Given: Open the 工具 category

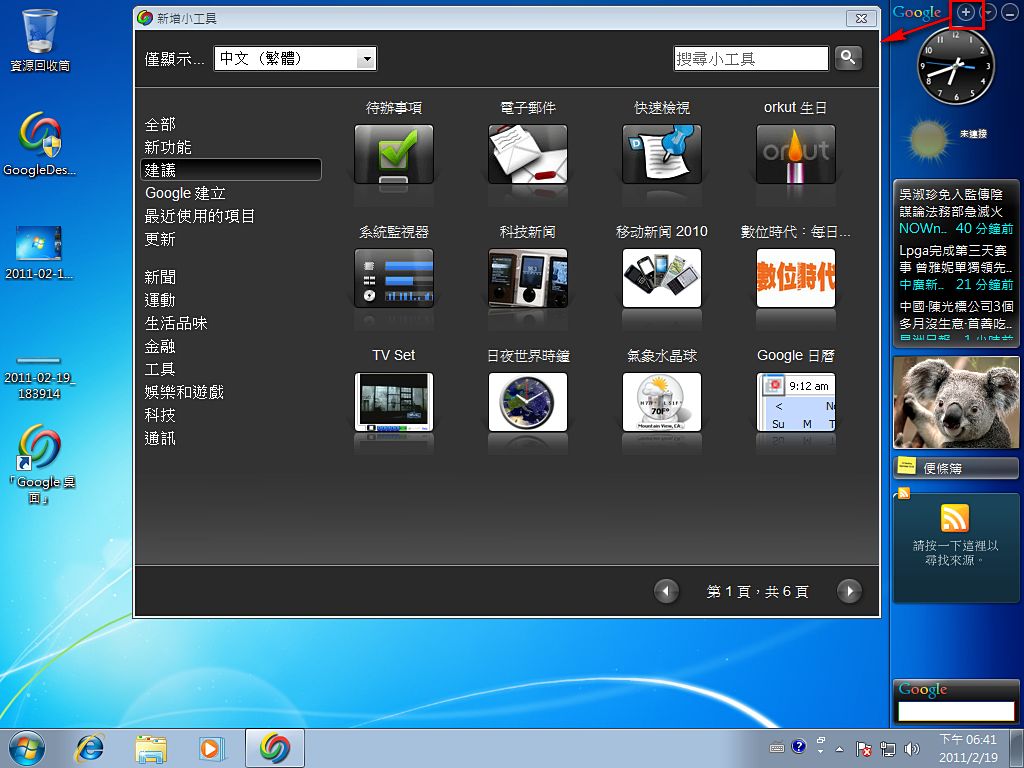Looking at the screenshot, I should pos(160,369).
